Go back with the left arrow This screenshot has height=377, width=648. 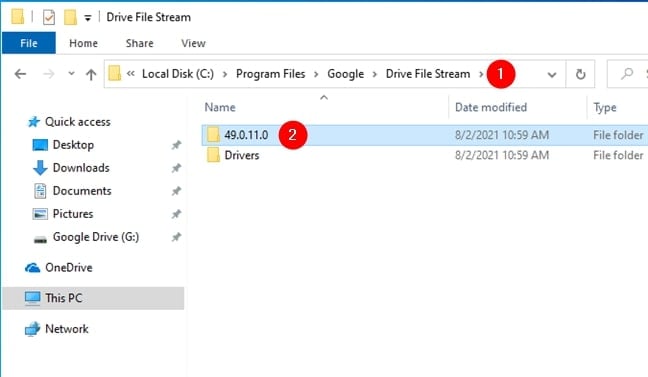coord(20,74)
